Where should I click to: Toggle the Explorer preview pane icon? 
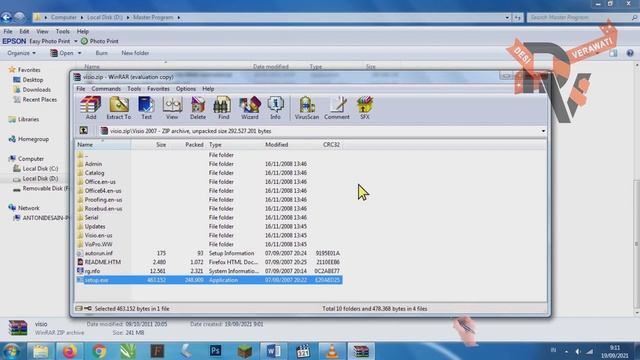tap(613, 53)
